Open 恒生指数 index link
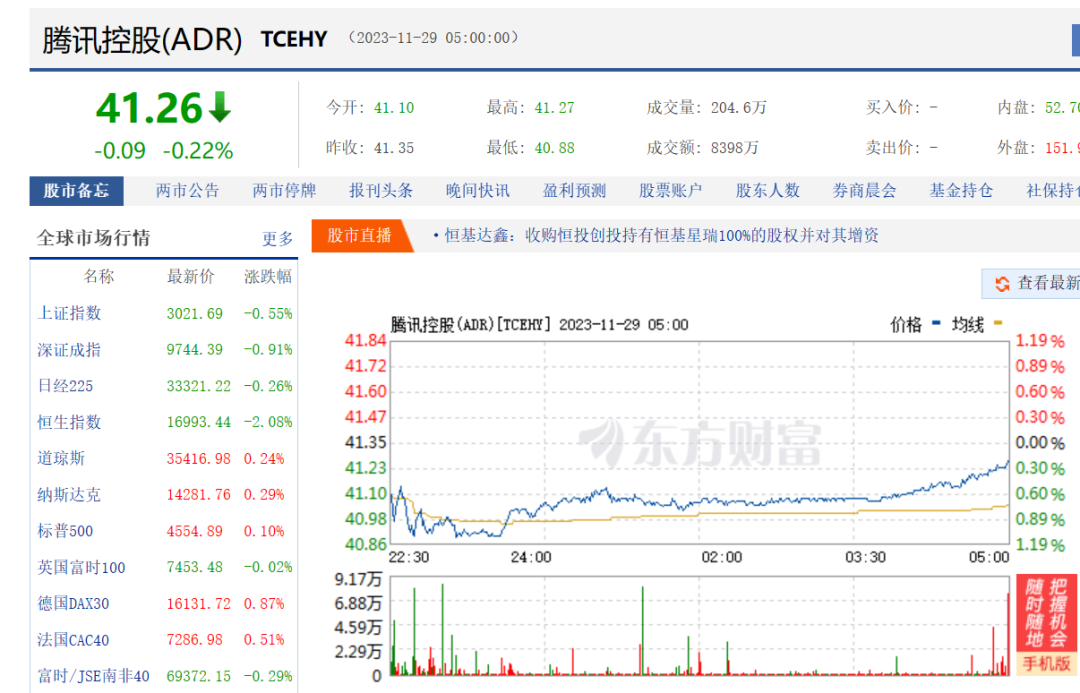The height and width of the screenshot is (693, 1080). click(x=69, y=422)
